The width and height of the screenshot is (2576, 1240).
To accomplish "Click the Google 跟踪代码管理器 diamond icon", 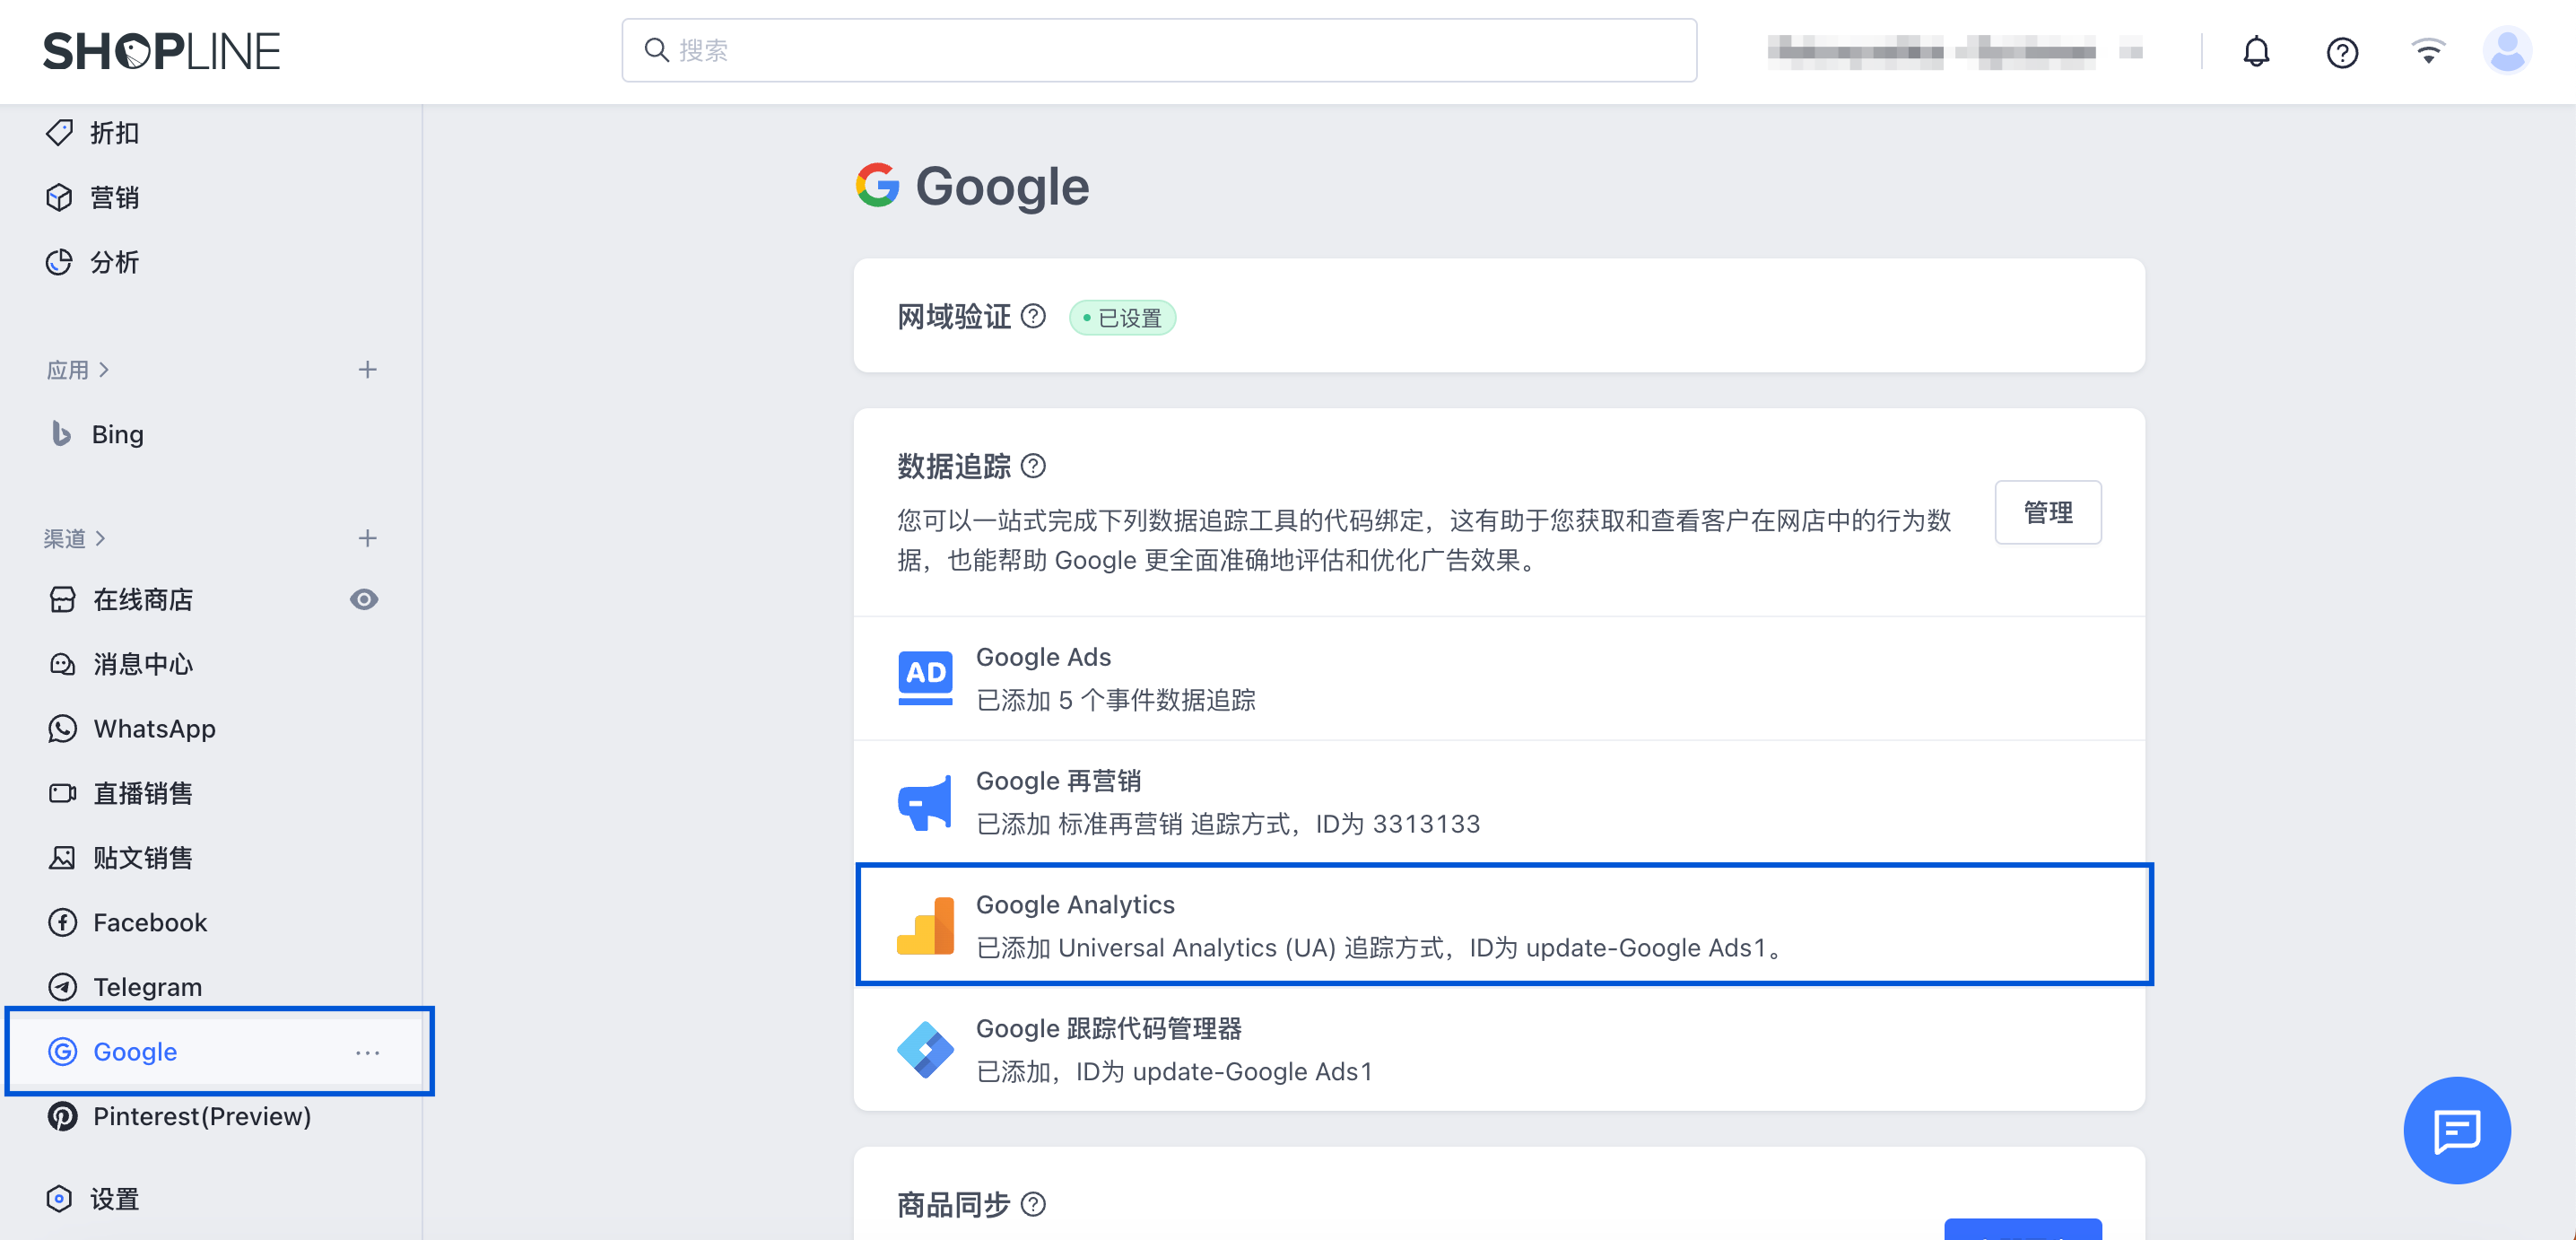I will coord(925,1049).
